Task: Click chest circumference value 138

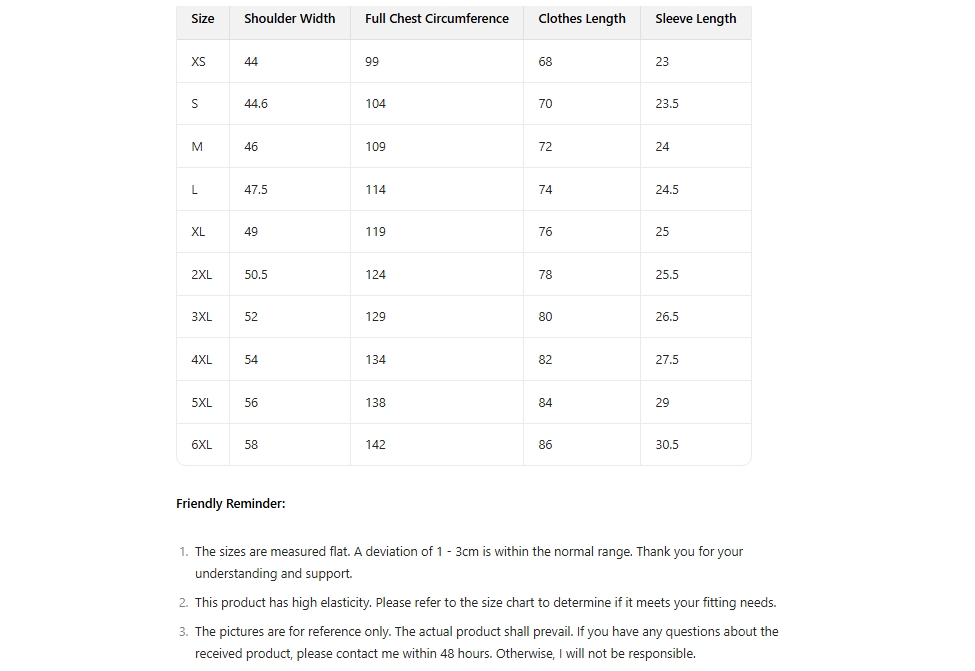Action: point(375,403)
